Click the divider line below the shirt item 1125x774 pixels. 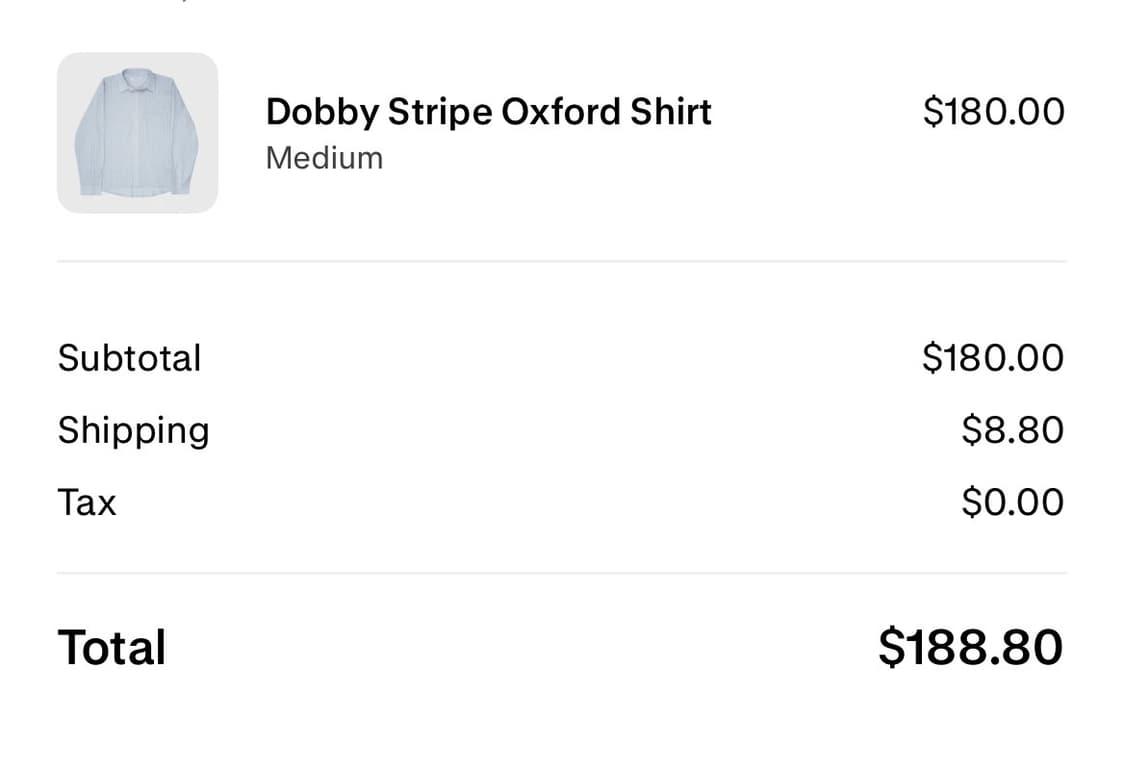coord(562,262)
